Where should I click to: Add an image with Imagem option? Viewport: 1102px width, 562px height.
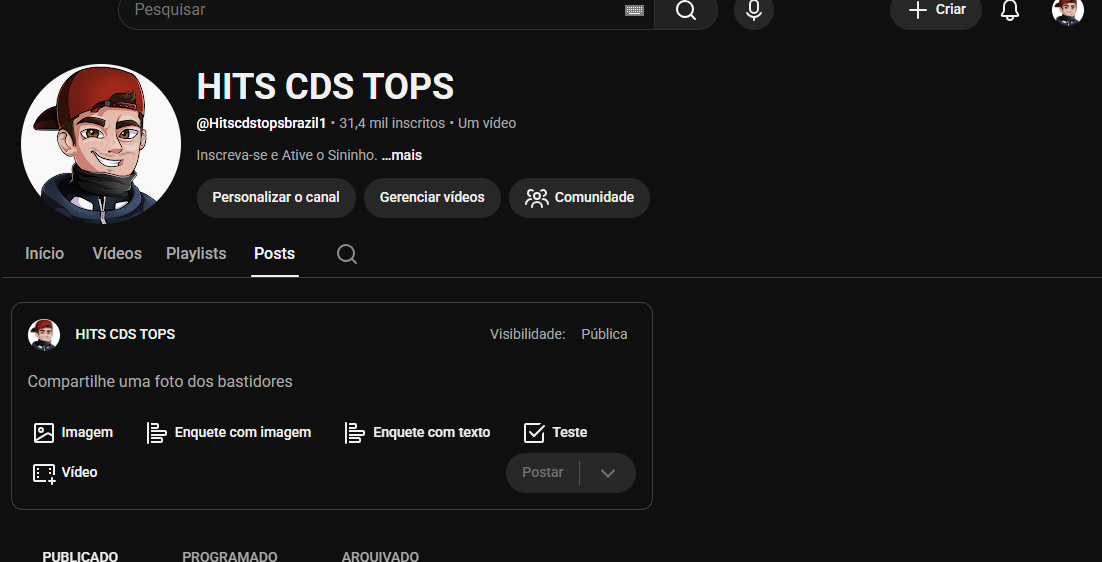point(73,433)
